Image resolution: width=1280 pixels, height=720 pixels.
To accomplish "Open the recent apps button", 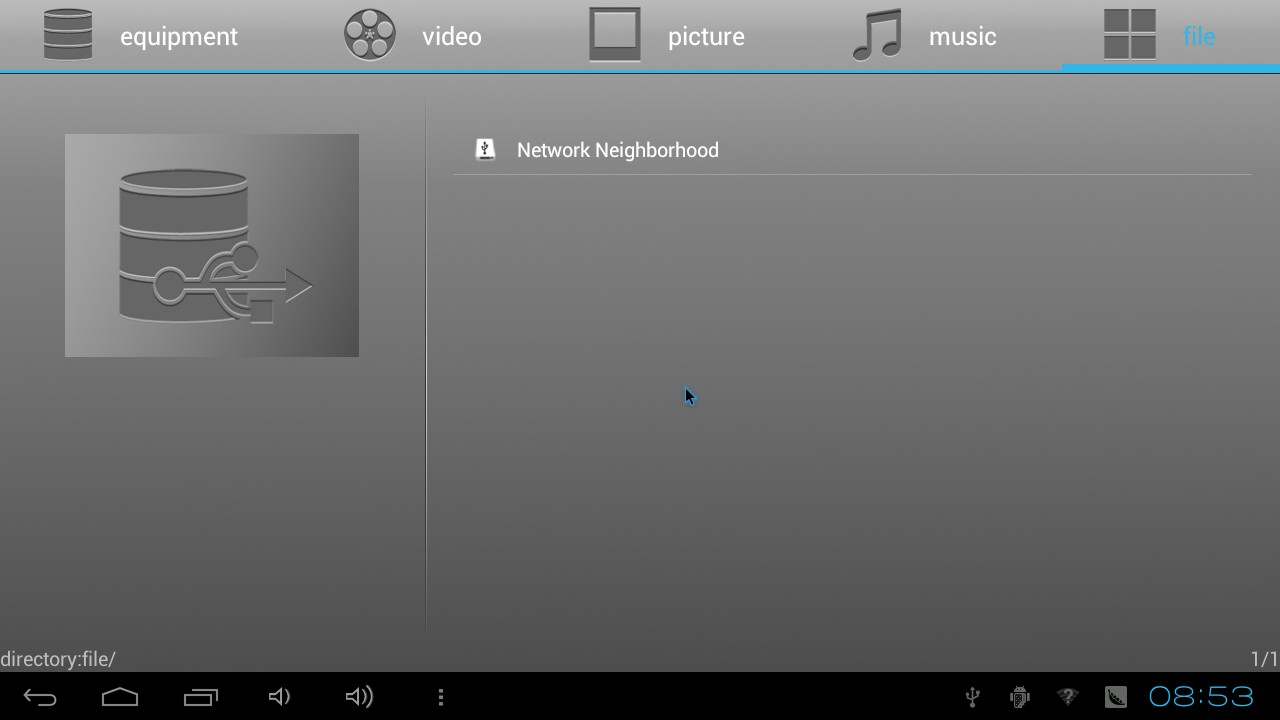I will click(x=200, y=697).
